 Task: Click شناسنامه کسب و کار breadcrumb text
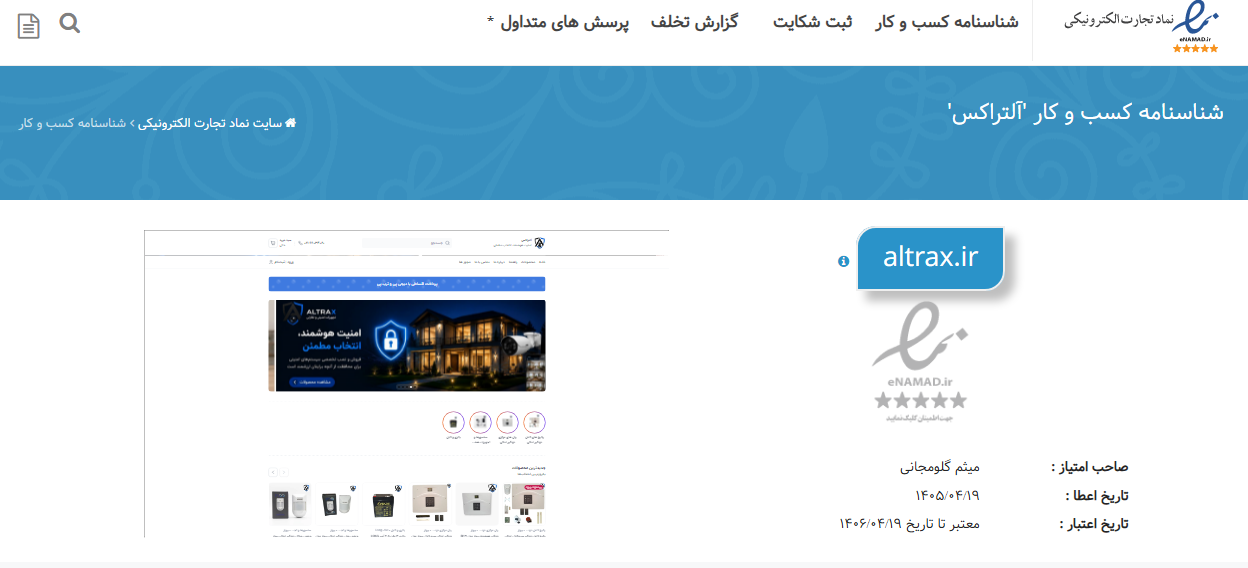point(73,123)
